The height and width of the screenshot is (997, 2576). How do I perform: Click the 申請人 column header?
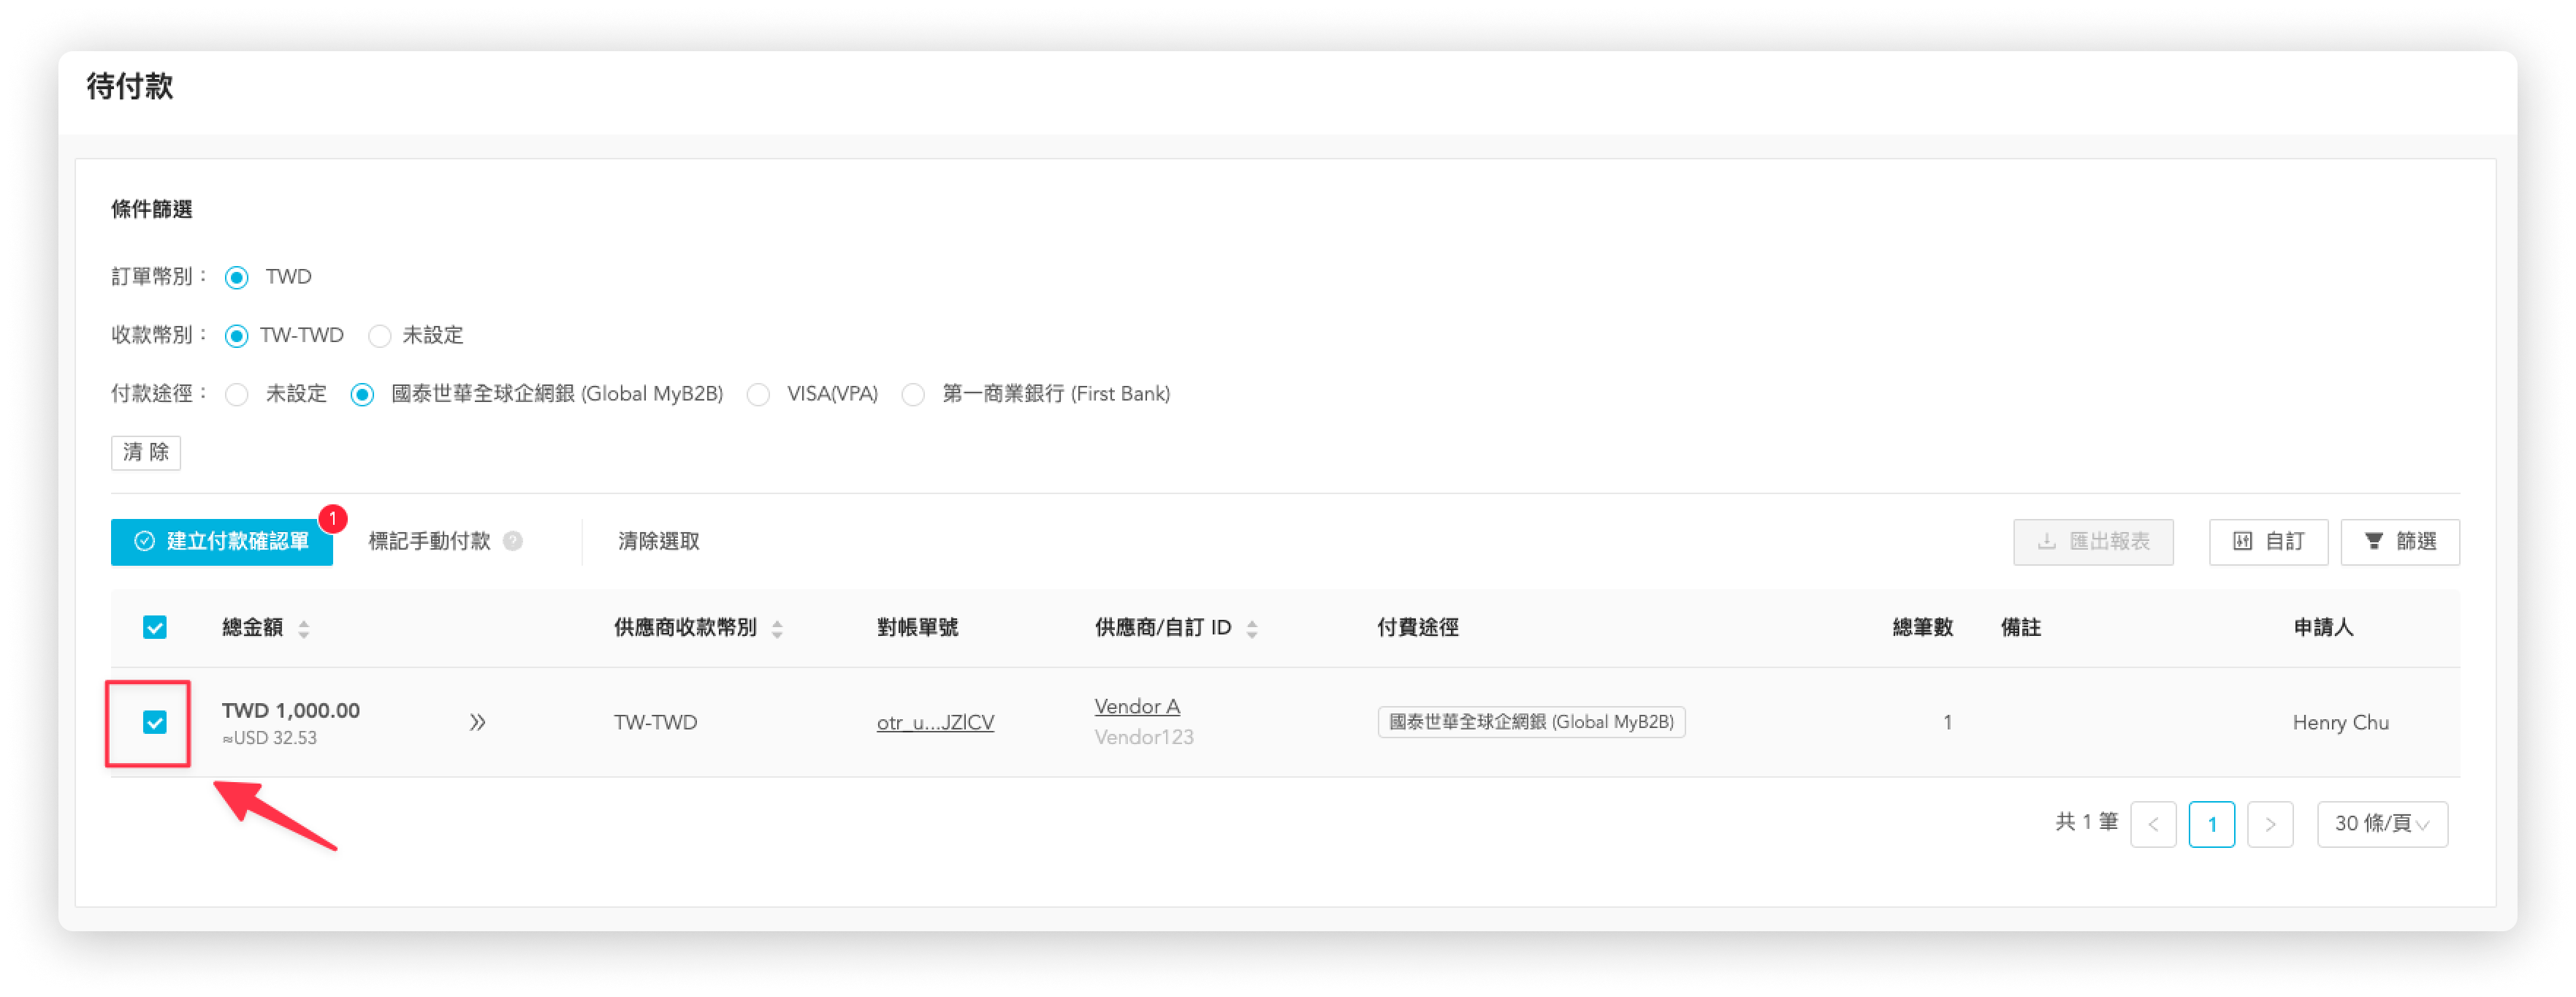coord(2323,627)
